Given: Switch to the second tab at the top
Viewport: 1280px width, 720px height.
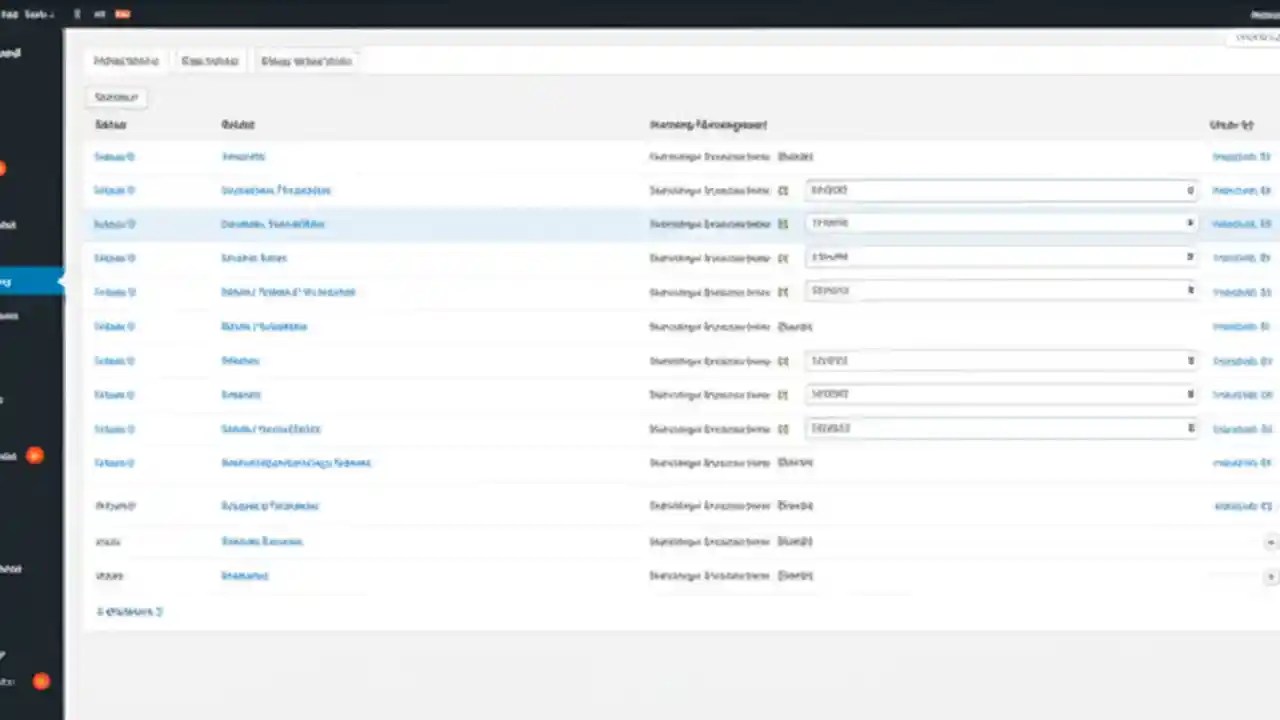Looking at the screenshot, I should 209,61.
